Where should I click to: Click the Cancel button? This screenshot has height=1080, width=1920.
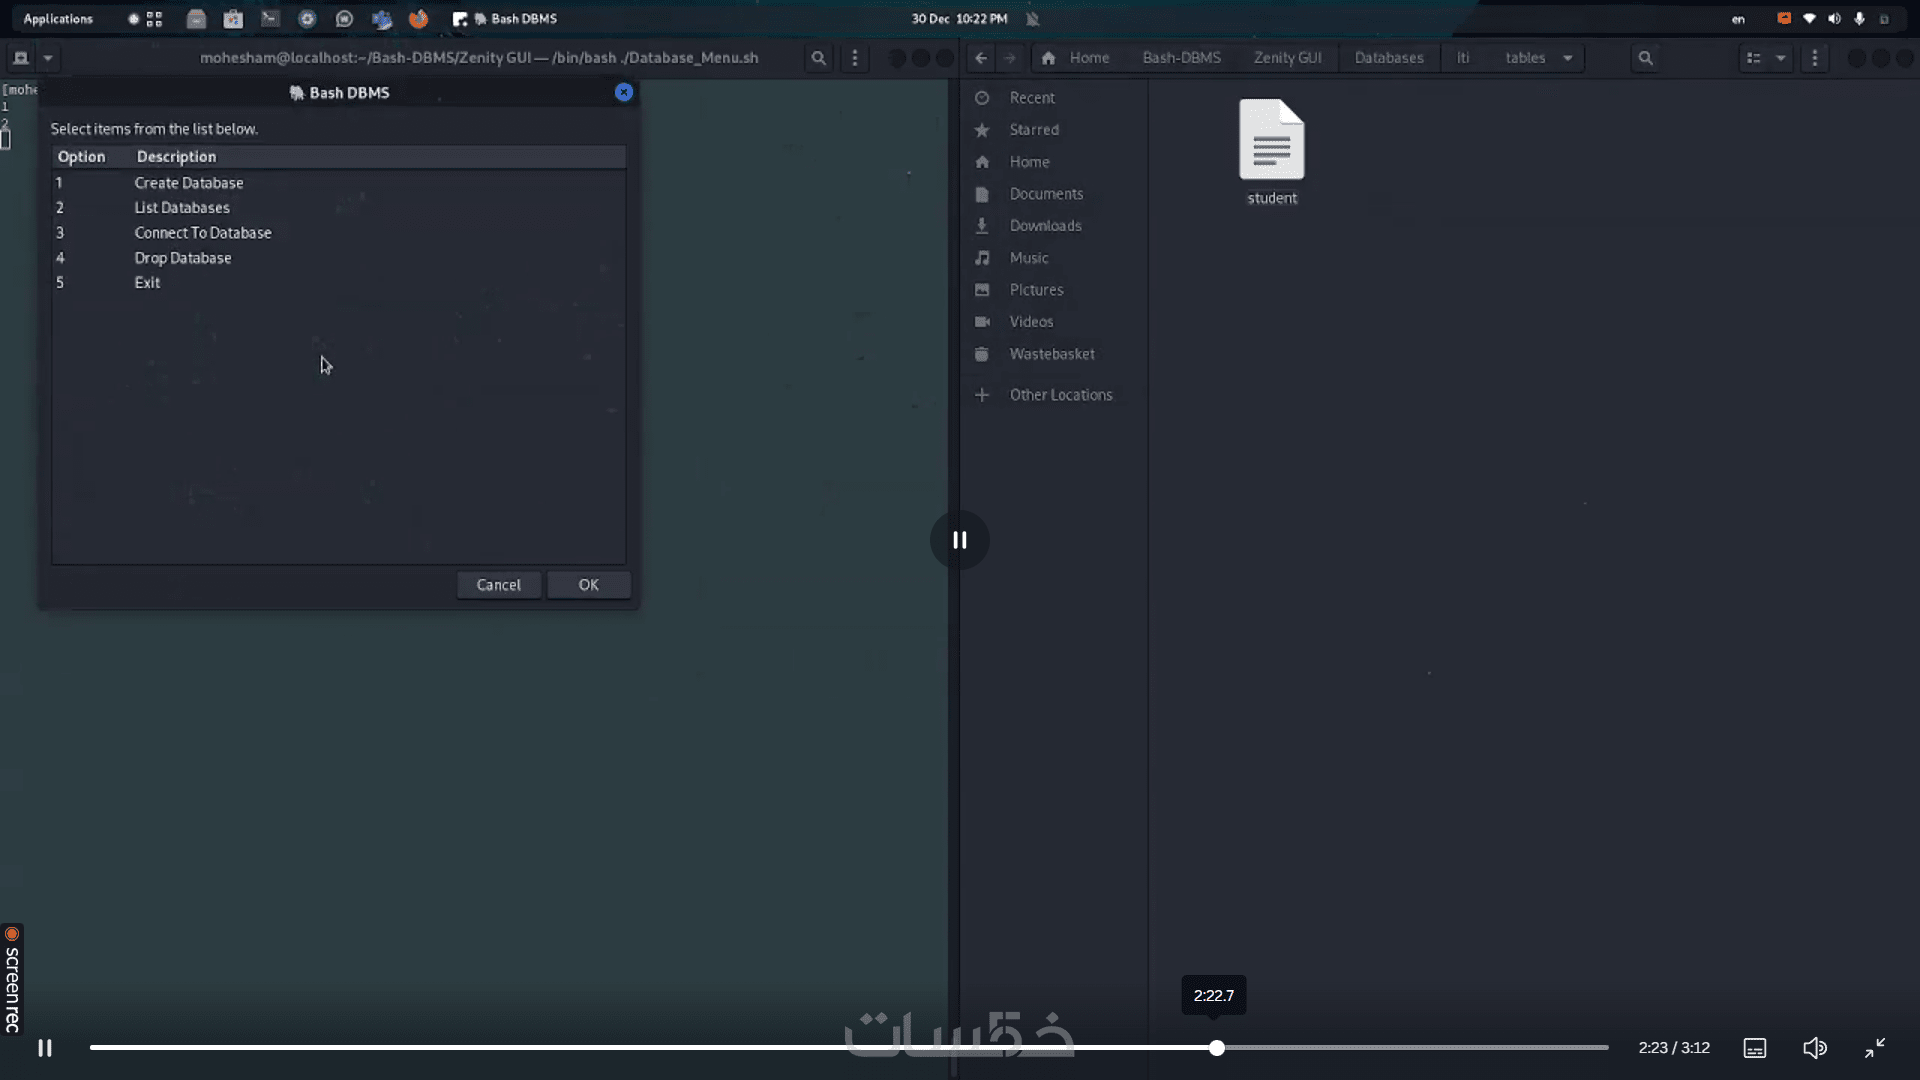click(x=498, y=585)
